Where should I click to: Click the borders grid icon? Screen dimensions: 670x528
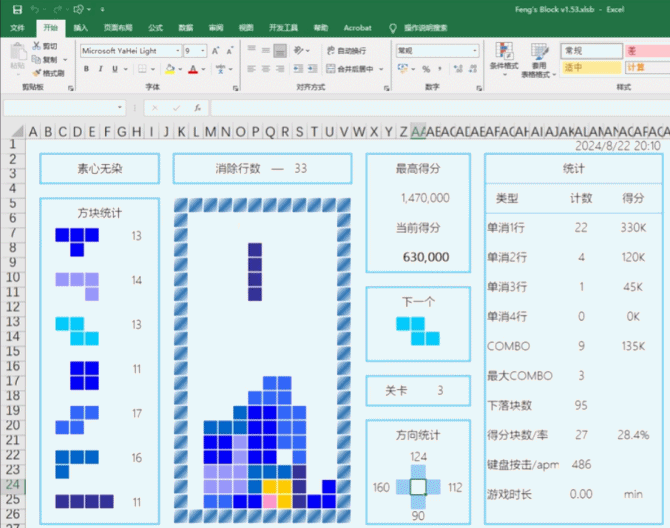click(x=142, y=69)
